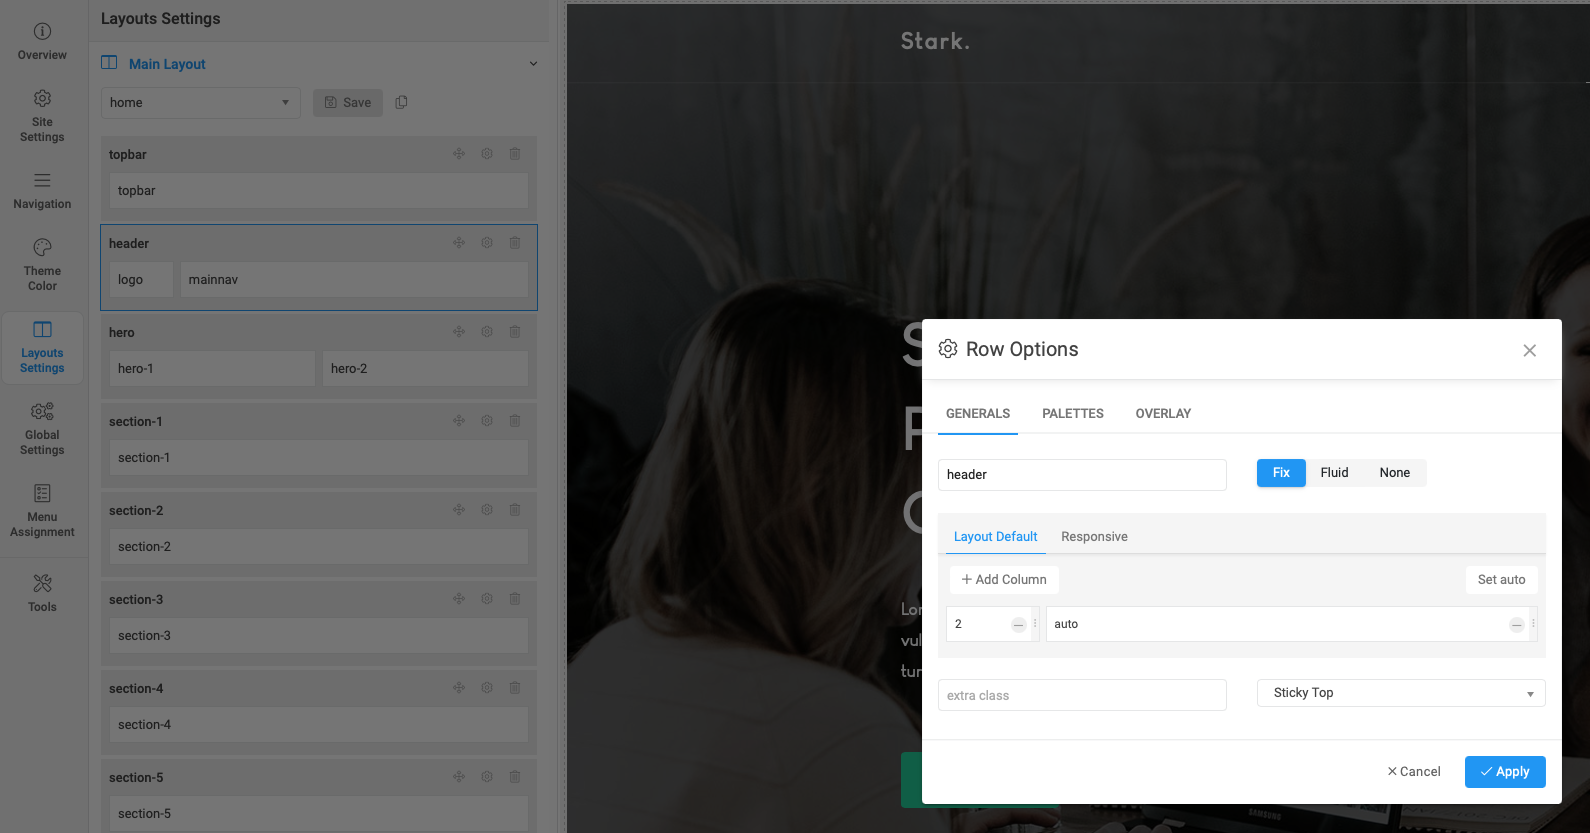Viewport: 1590px width, 833px height.
Task: Close the Row Options dialog
Action: (x=1529, y=350)
